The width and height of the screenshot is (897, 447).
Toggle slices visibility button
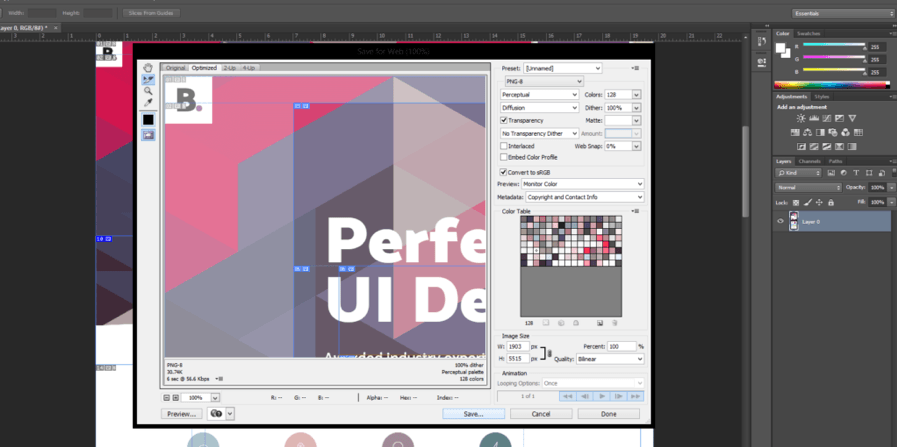point(148,134)
